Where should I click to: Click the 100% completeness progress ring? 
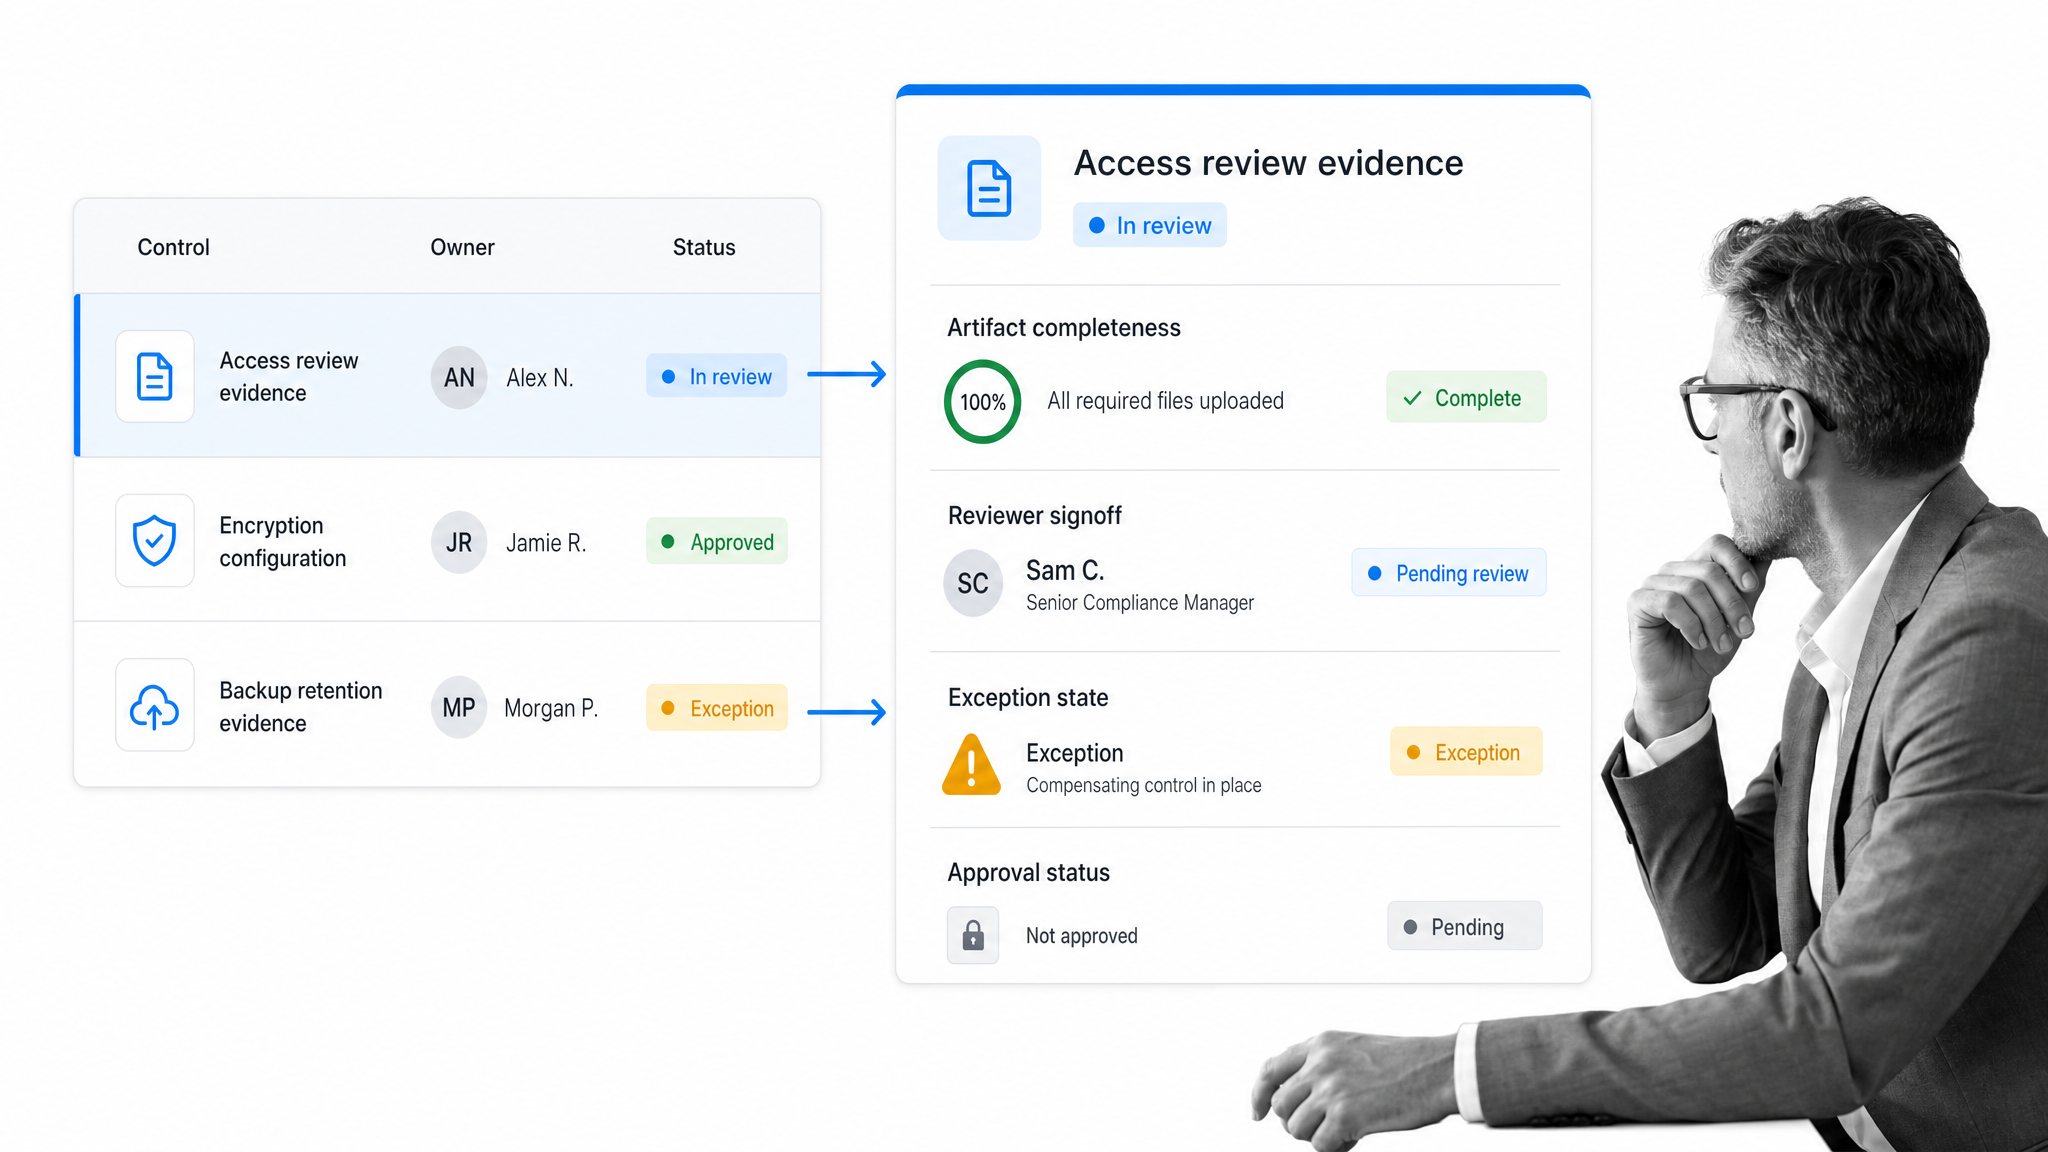[x=983, y=402]
